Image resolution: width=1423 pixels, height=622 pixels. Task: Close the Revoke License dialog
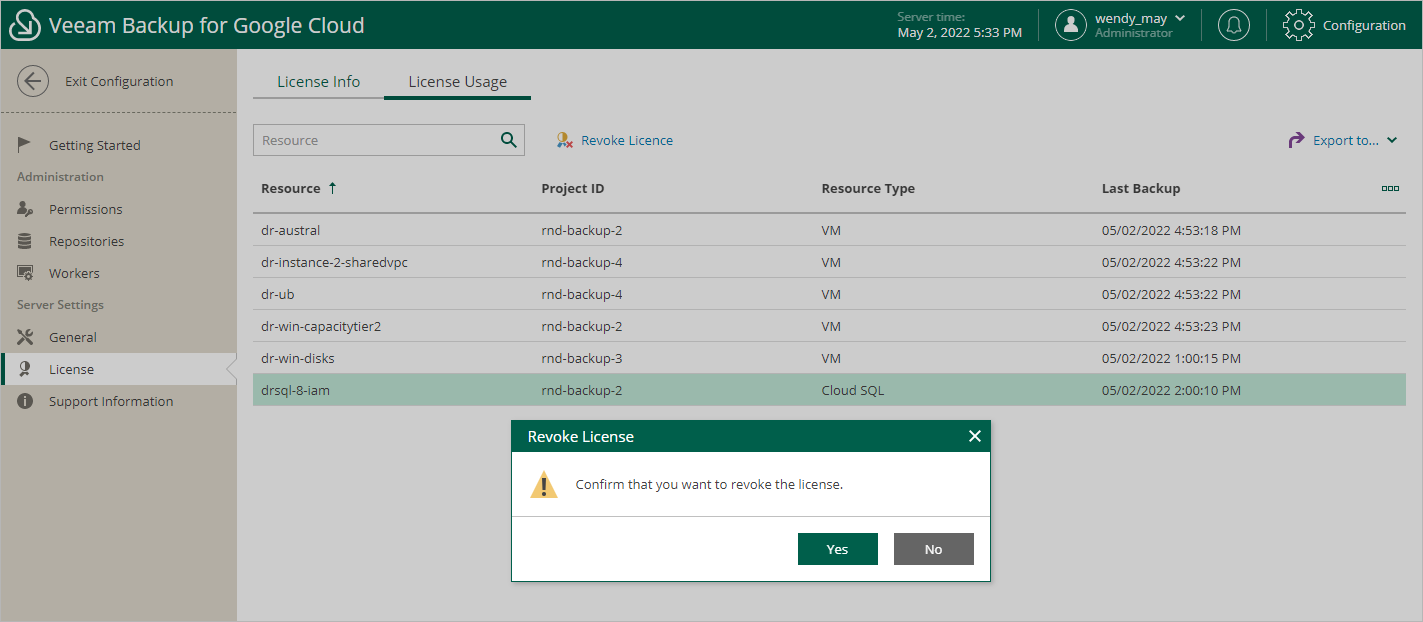pos(975,436)
